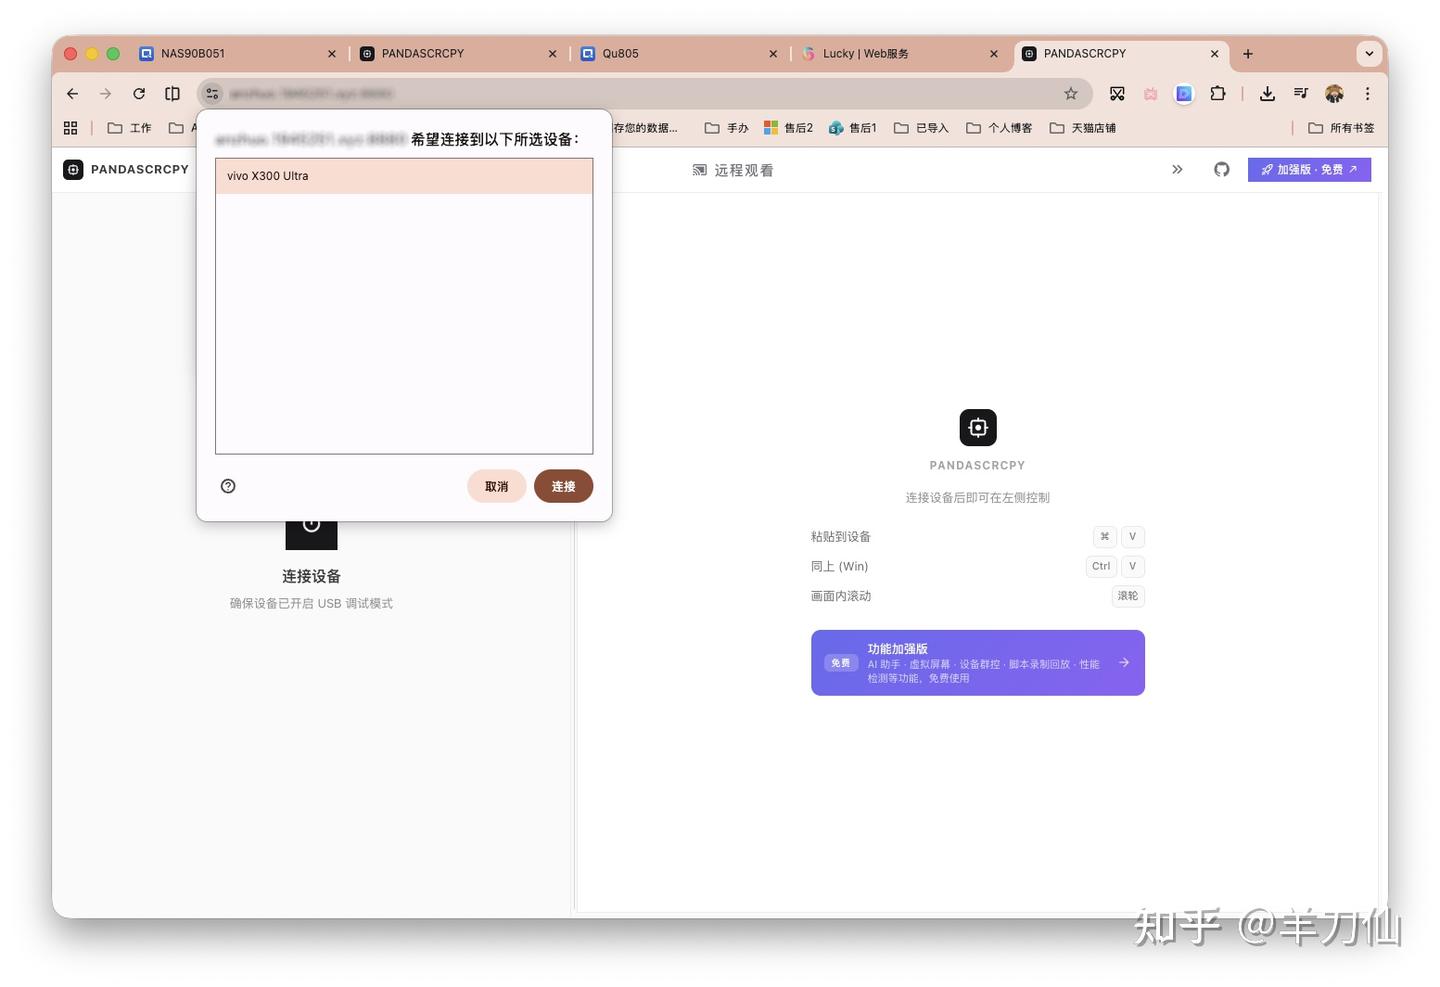Viewport: 1440px width, 987px height.
Task: Click the blue play extension icon
Action: click(1184, 94)
